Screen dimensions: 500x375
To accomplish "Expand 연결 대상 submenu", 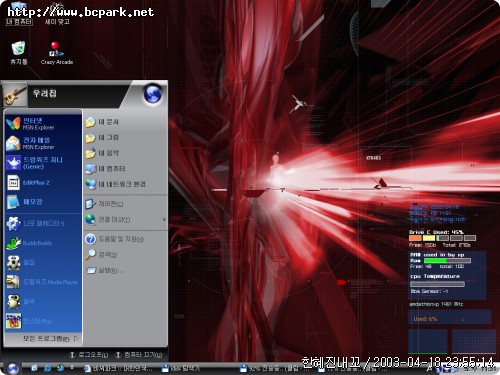I will point(125,219).
